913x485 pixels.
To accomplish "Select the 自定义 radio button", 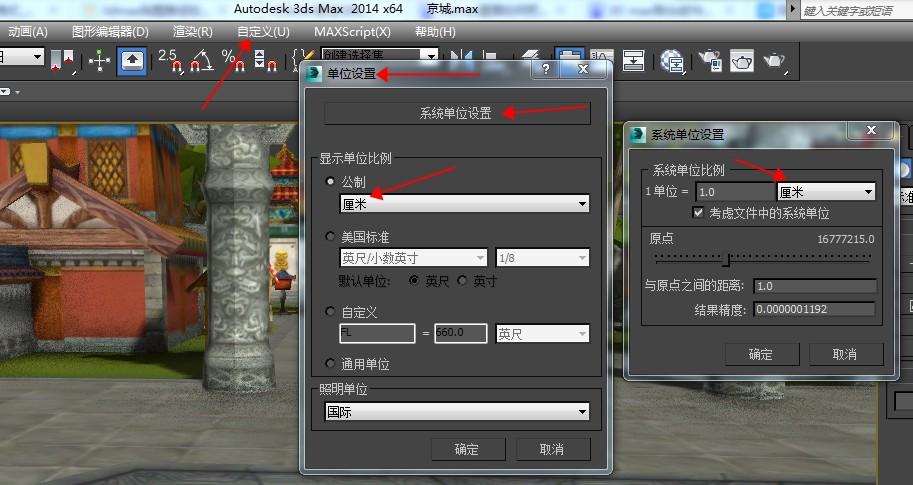I will point(330,311).
